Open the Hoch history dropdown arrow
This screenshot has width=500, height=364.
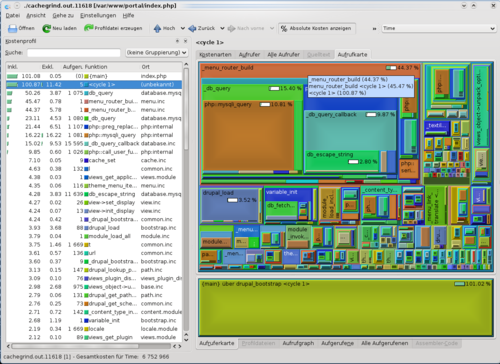tap(183, 28)
